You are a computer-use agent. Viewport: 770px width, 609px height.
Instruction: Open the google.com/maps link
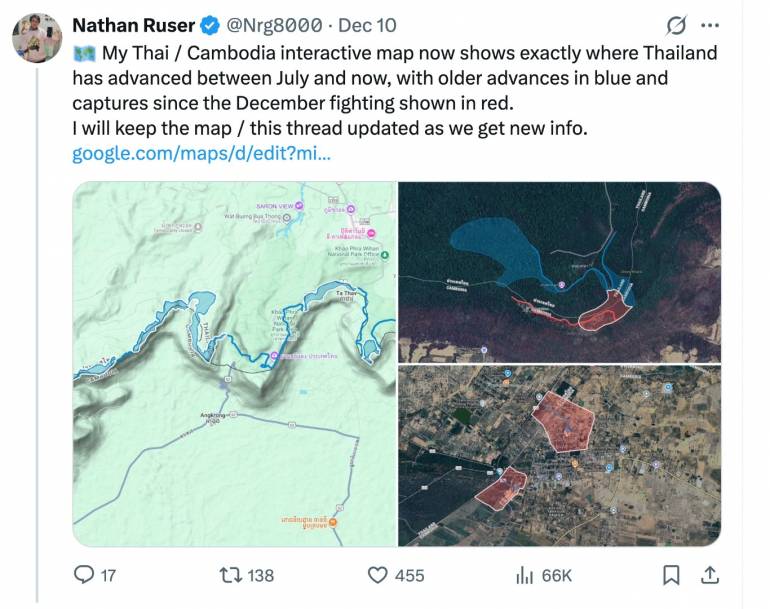click(x=201, y=154)
